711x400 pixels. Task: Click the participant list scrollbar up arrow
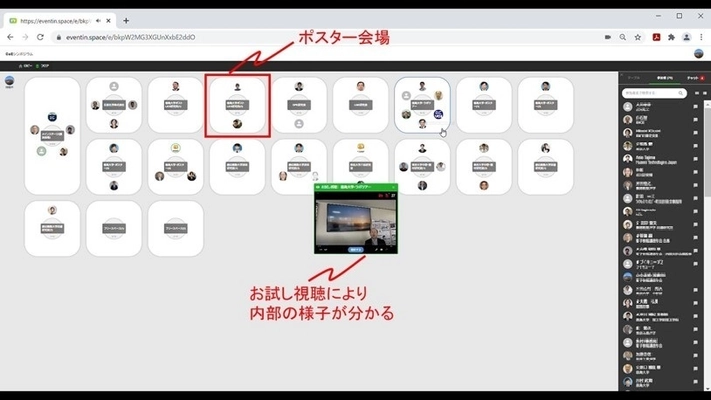coord(707,104)
